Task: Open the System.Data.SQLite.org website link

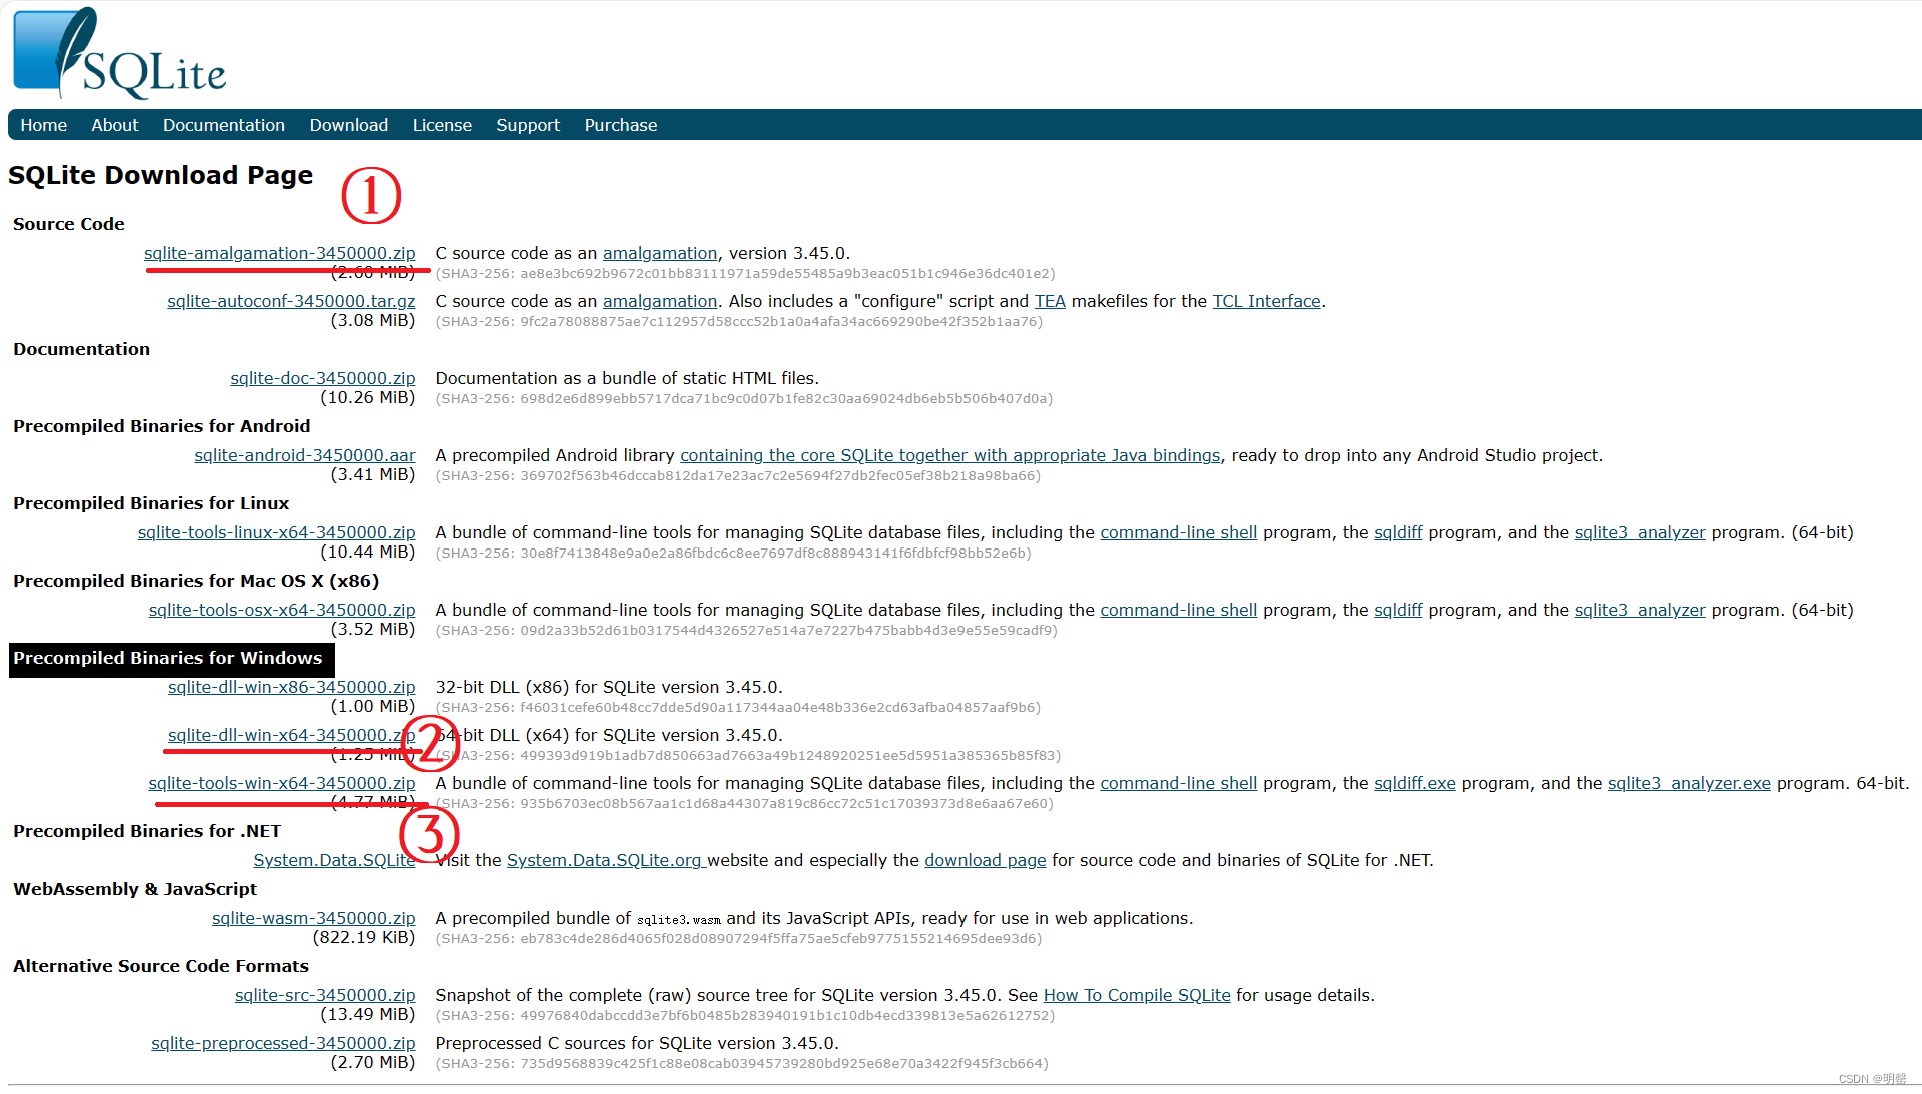Action: pos(605,860)
